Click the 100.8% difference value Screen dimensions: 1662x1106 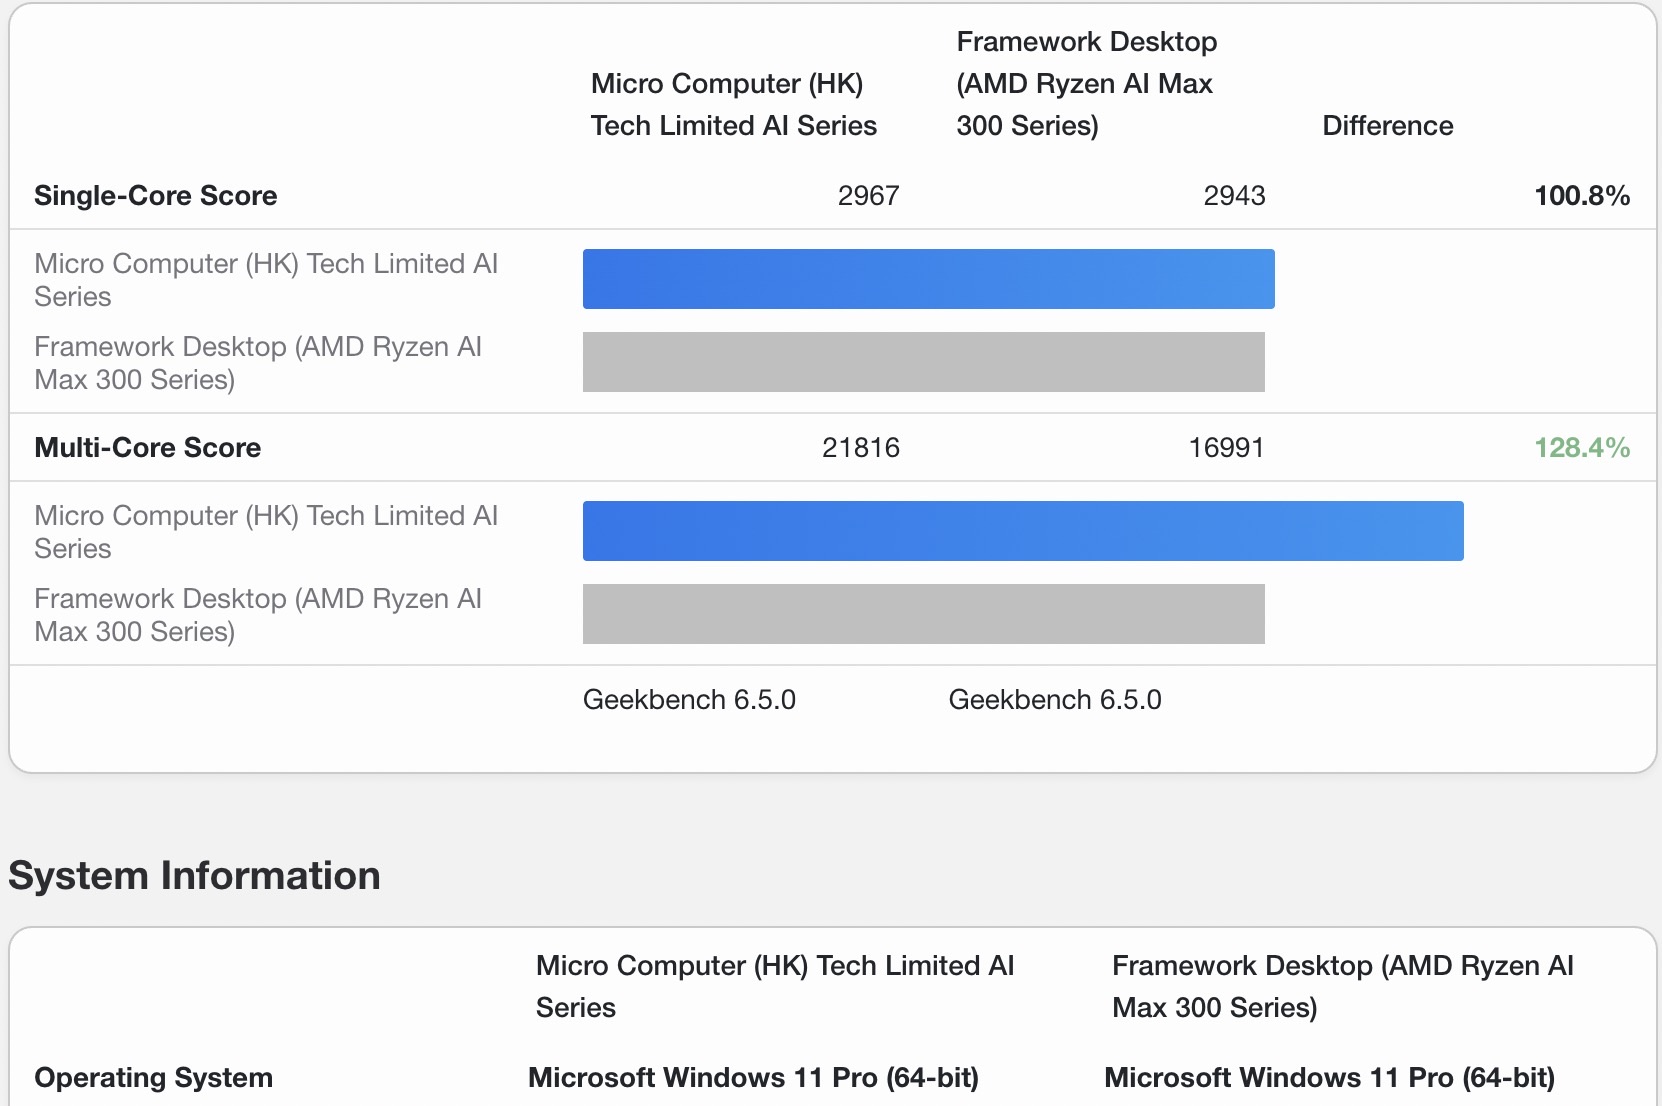pos(1581,196)
